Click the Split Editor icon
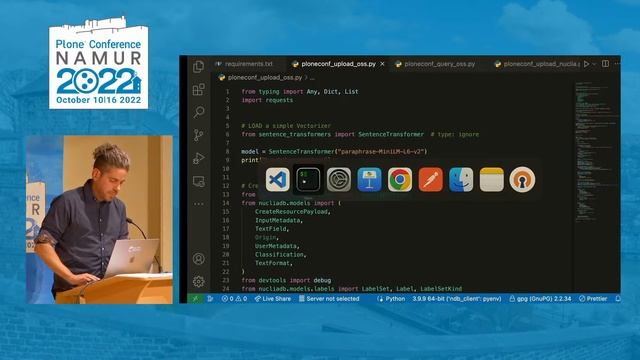Viewport: 640px width, 360px height. point(606,64)
